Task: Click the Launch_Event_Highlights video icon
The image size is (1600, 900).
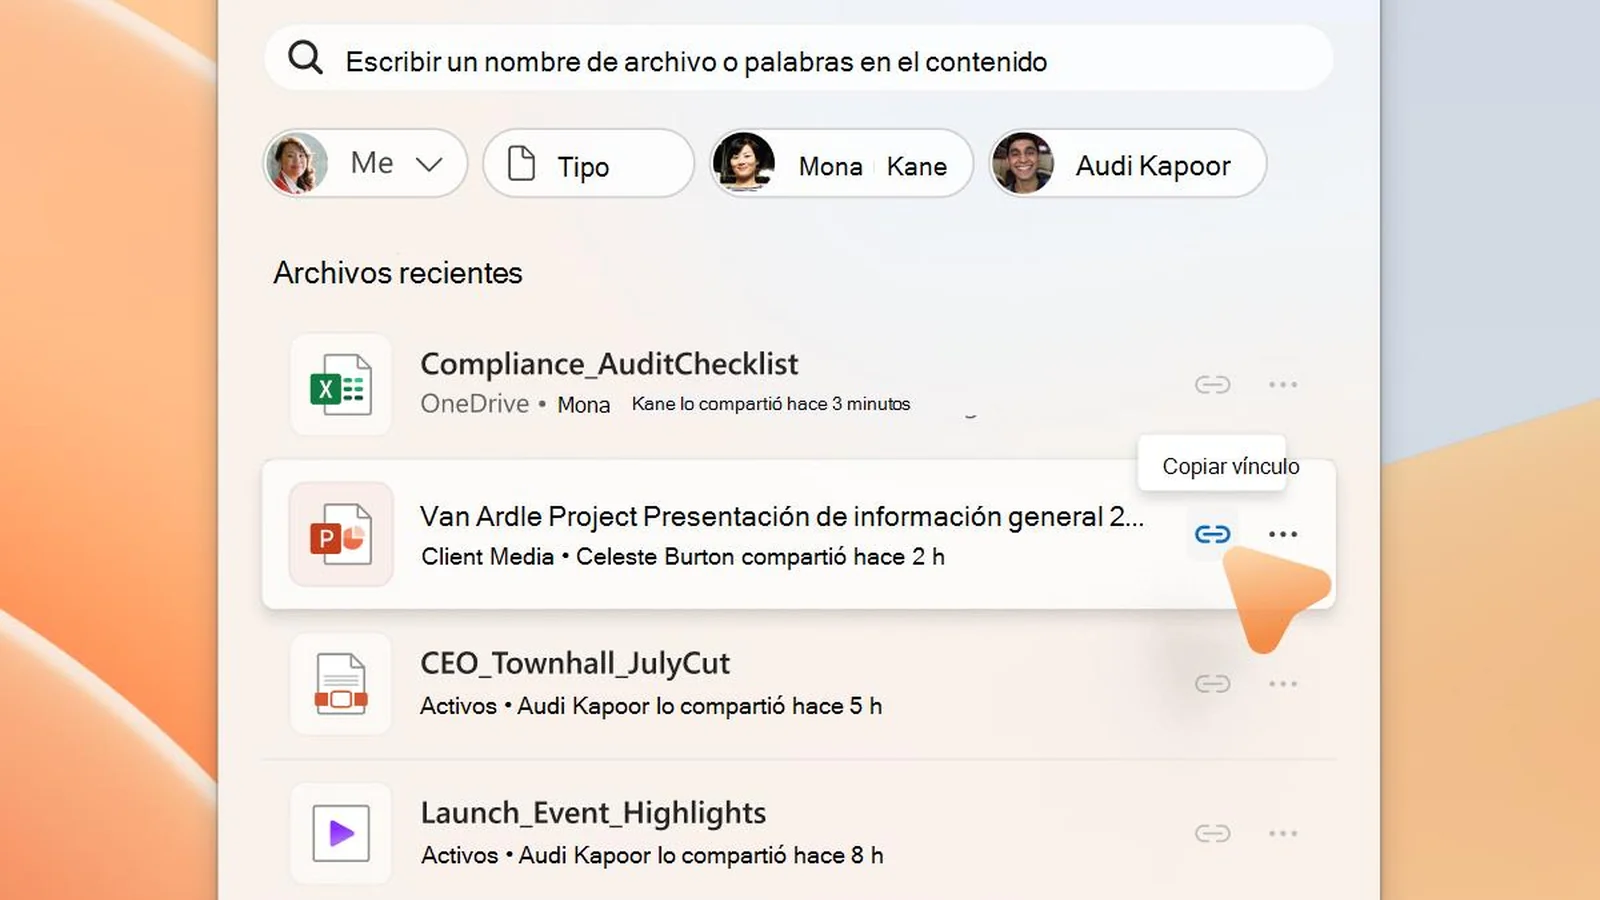Action: [341, 833]
